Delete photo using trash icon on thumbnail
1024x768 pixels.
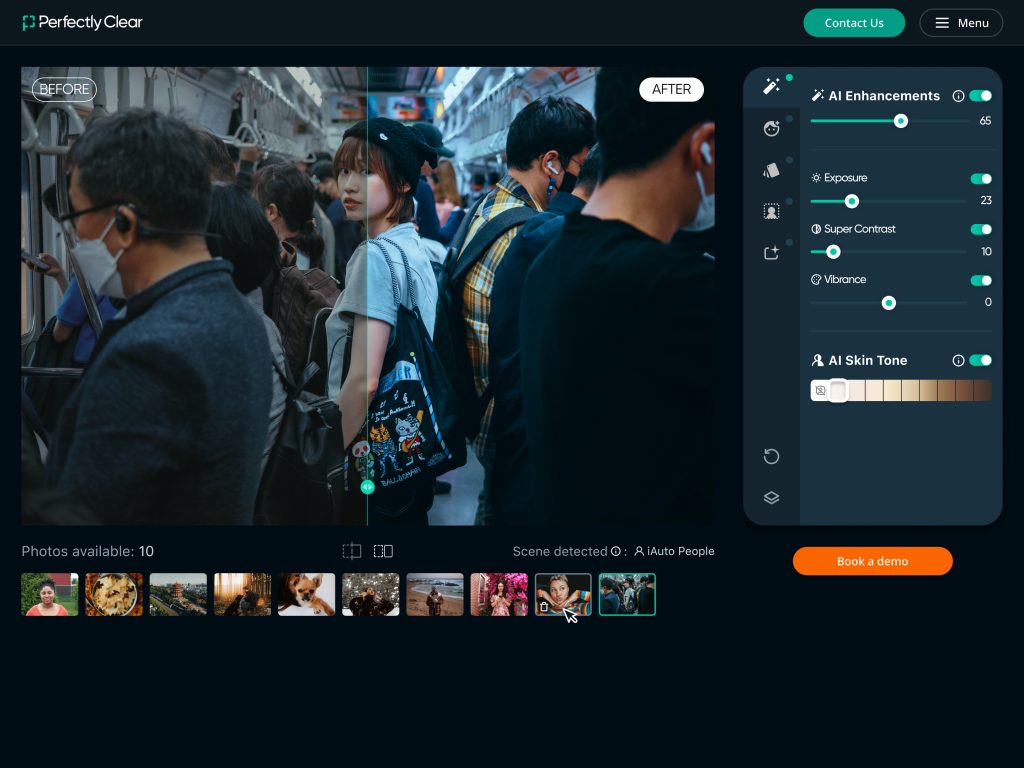click(x=544, y=606)
